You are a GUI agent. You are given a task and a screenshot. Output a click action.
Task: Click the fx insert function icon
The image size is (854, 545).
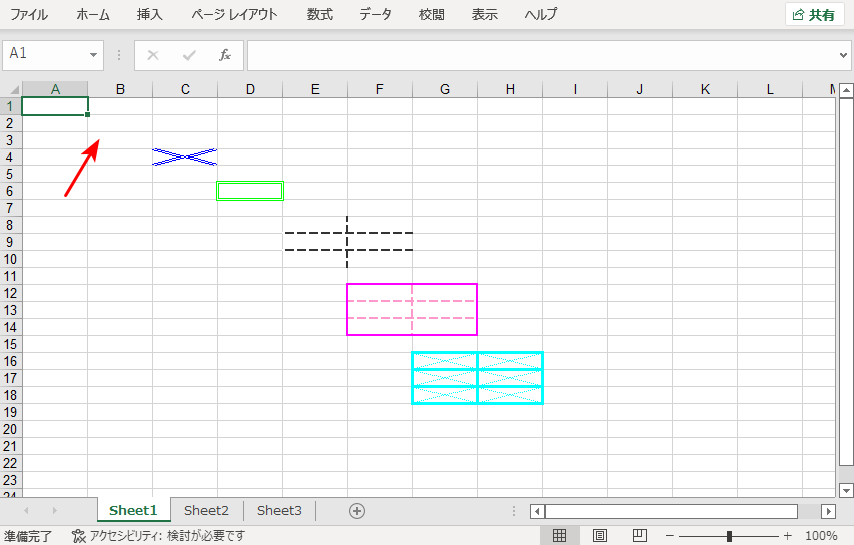[225, 55]
